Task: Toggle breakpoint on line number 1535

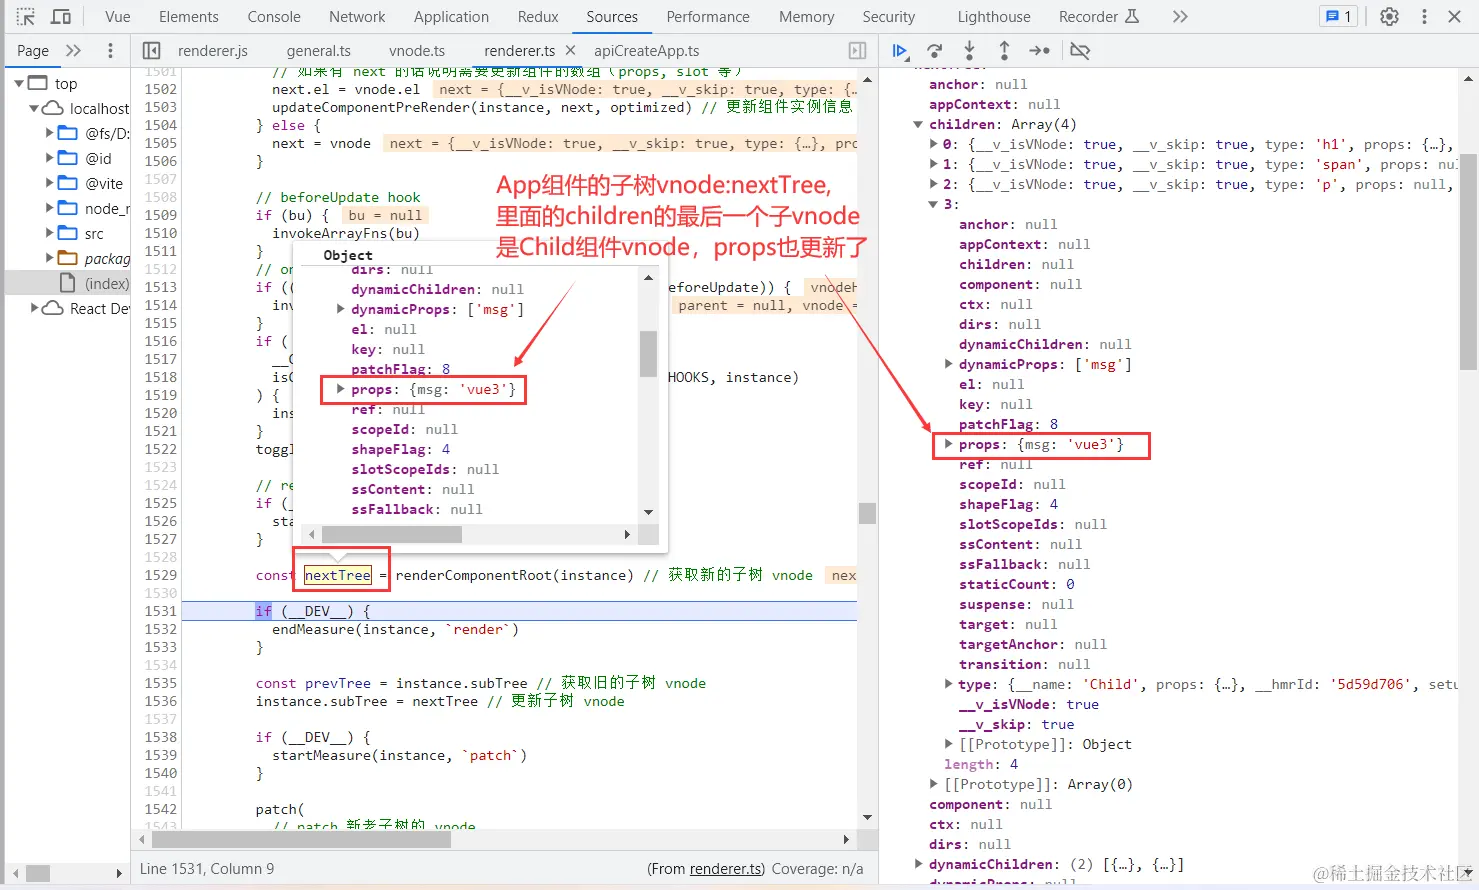Action: 160,683
